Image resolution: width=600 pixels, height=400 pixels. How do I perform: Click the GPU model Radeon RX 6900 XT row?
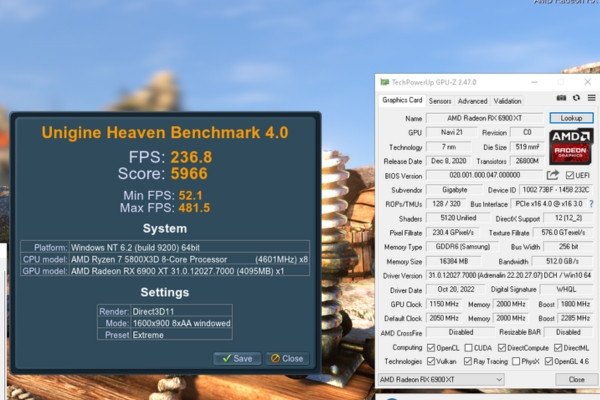(x=165, y=271)
